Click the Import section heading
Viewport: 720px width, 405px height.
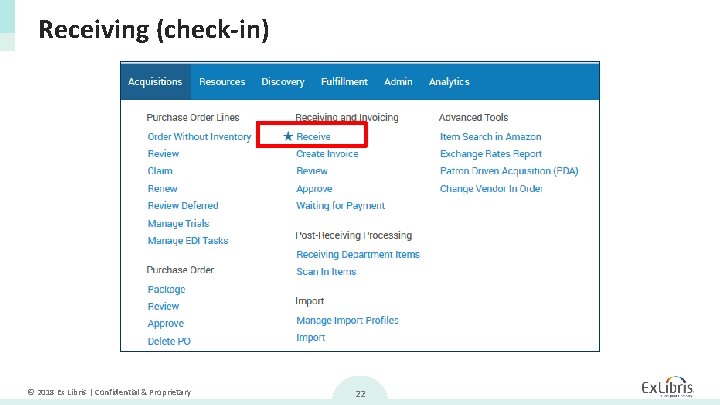[309, 301]
